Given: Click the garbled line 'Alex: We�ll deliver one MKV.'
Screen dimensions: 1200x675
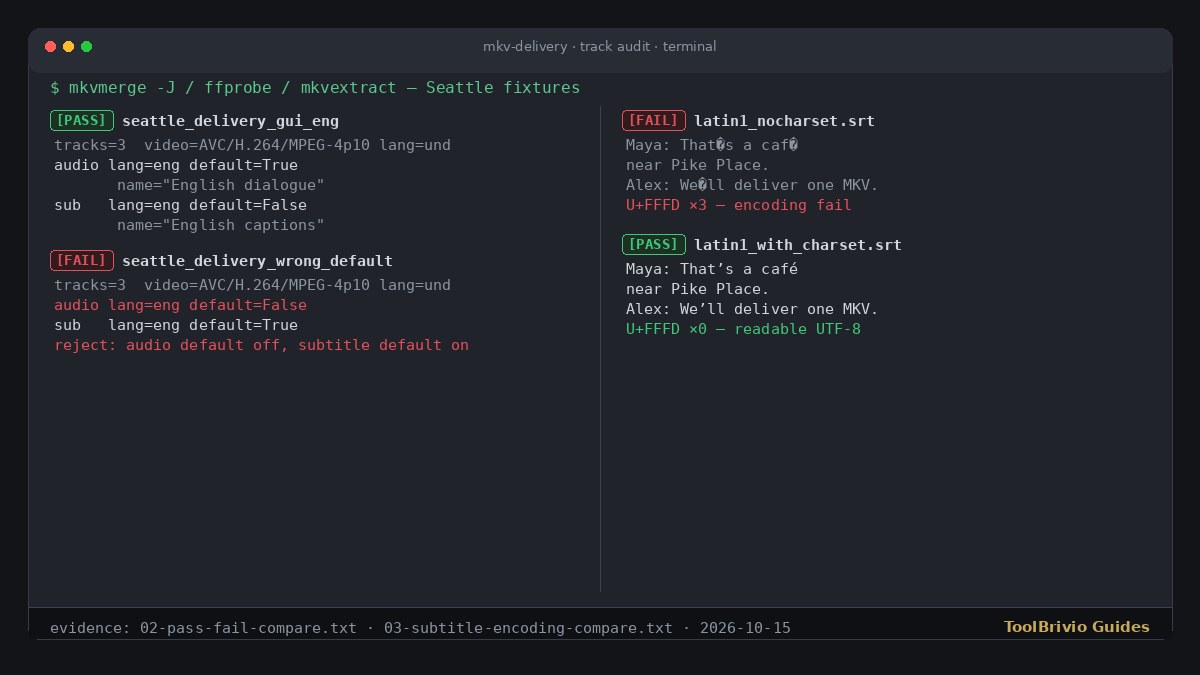Looking at the screenshot, I should coord(752,185).
